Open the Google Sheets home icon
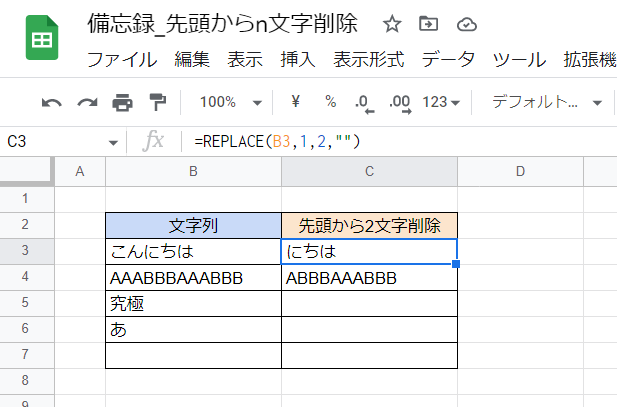Screen dimensions: 617x407 click(x=42, y=37)
